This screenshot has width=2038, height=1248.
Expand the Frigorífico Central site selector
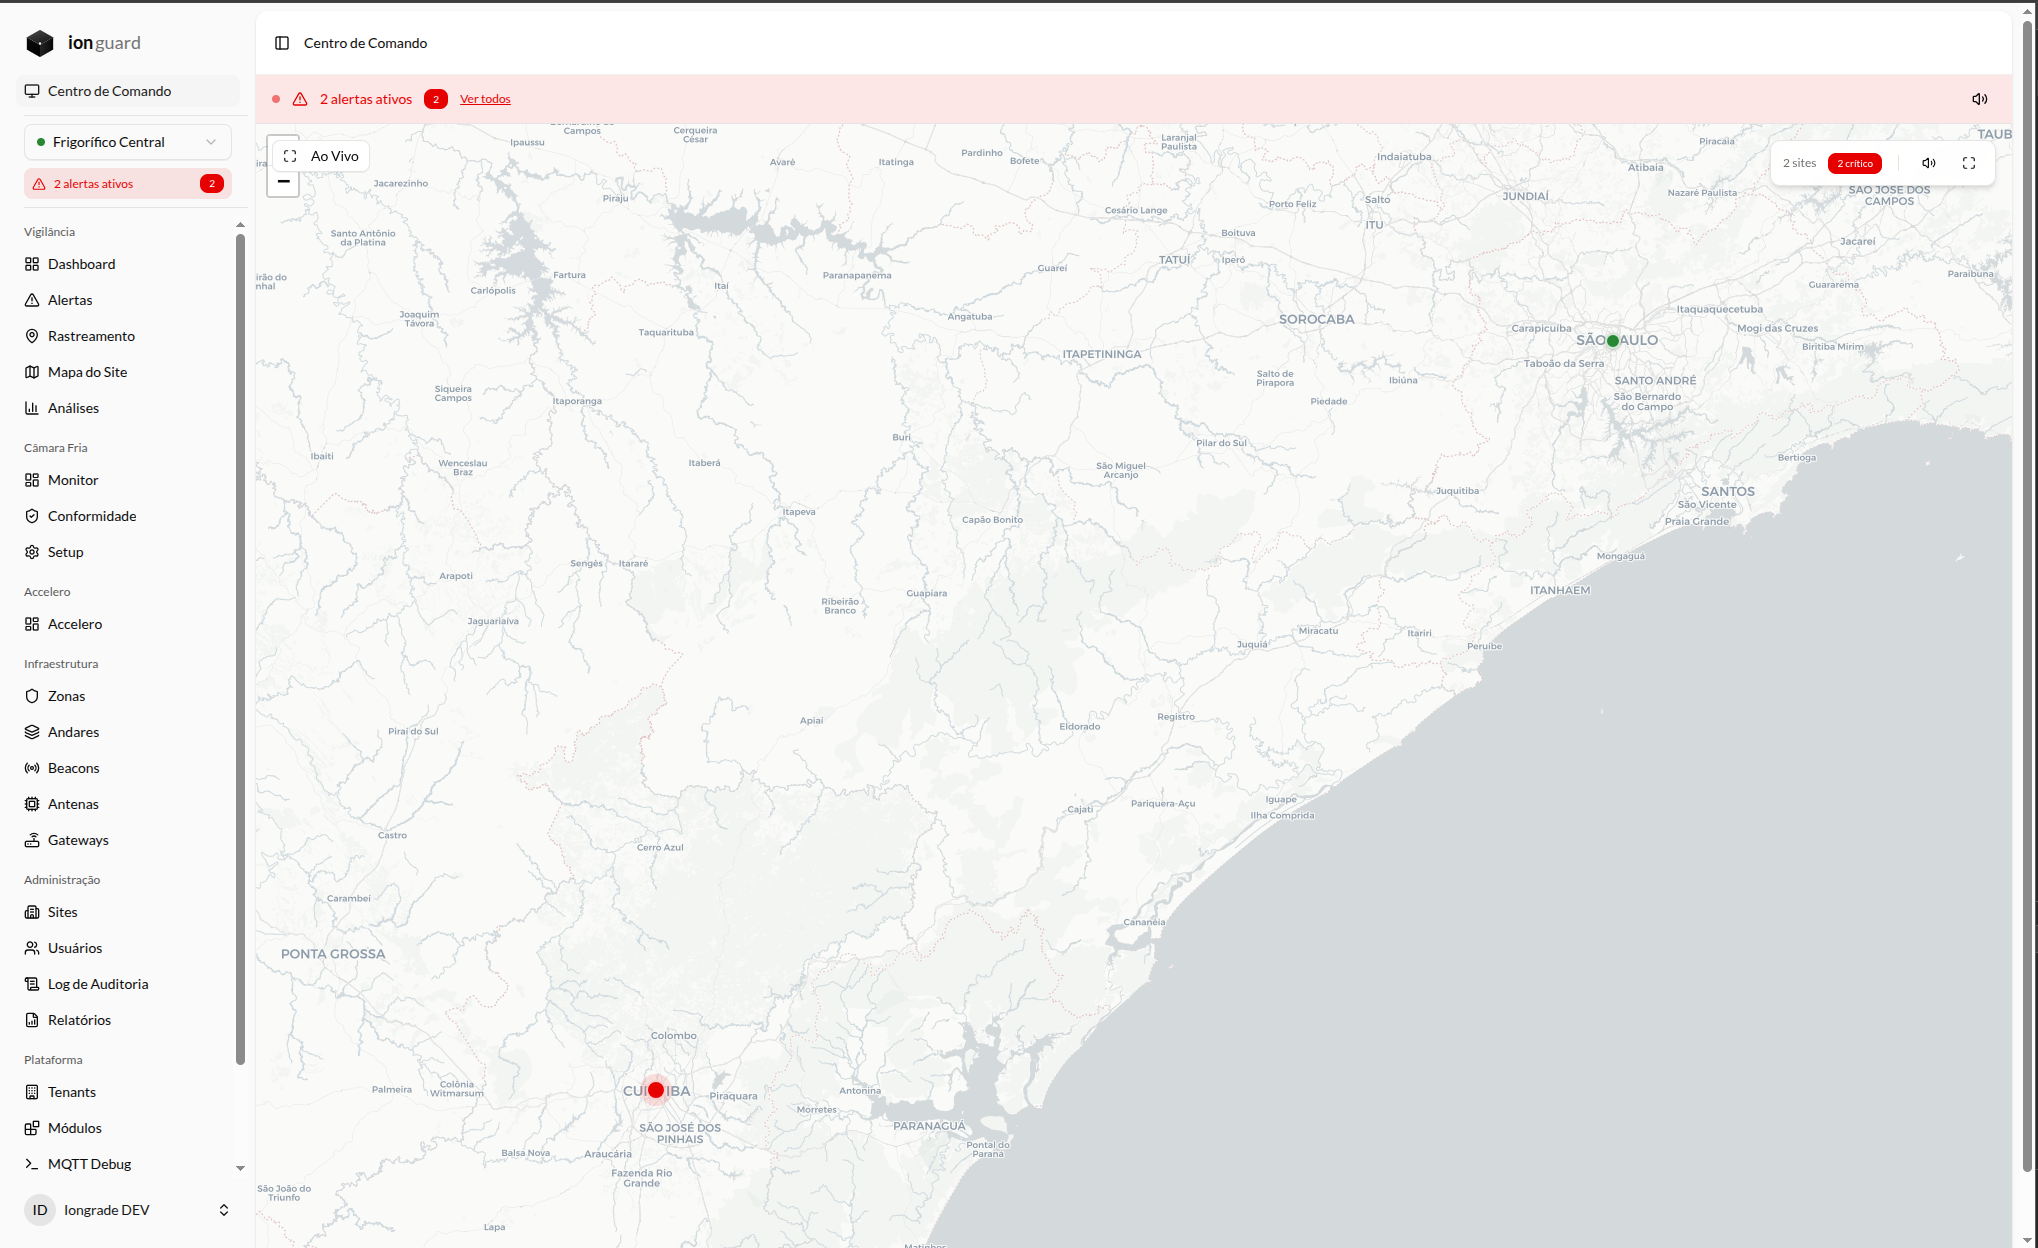128,142
